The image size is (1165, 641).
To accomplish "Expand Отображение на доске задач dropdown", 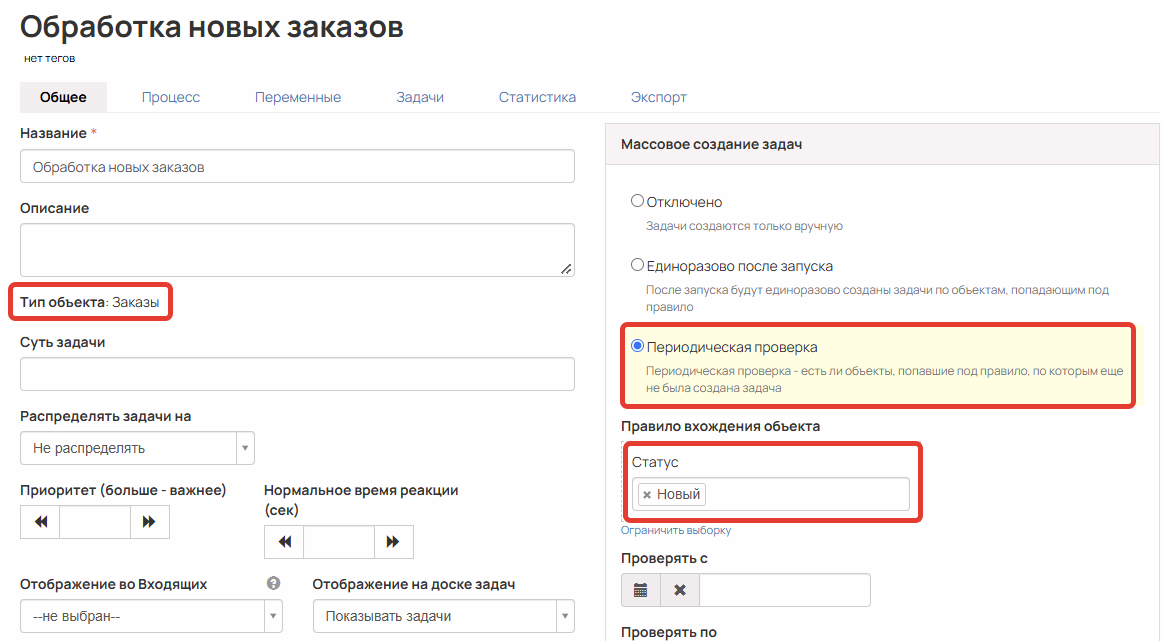I will (x=444, y=616).
